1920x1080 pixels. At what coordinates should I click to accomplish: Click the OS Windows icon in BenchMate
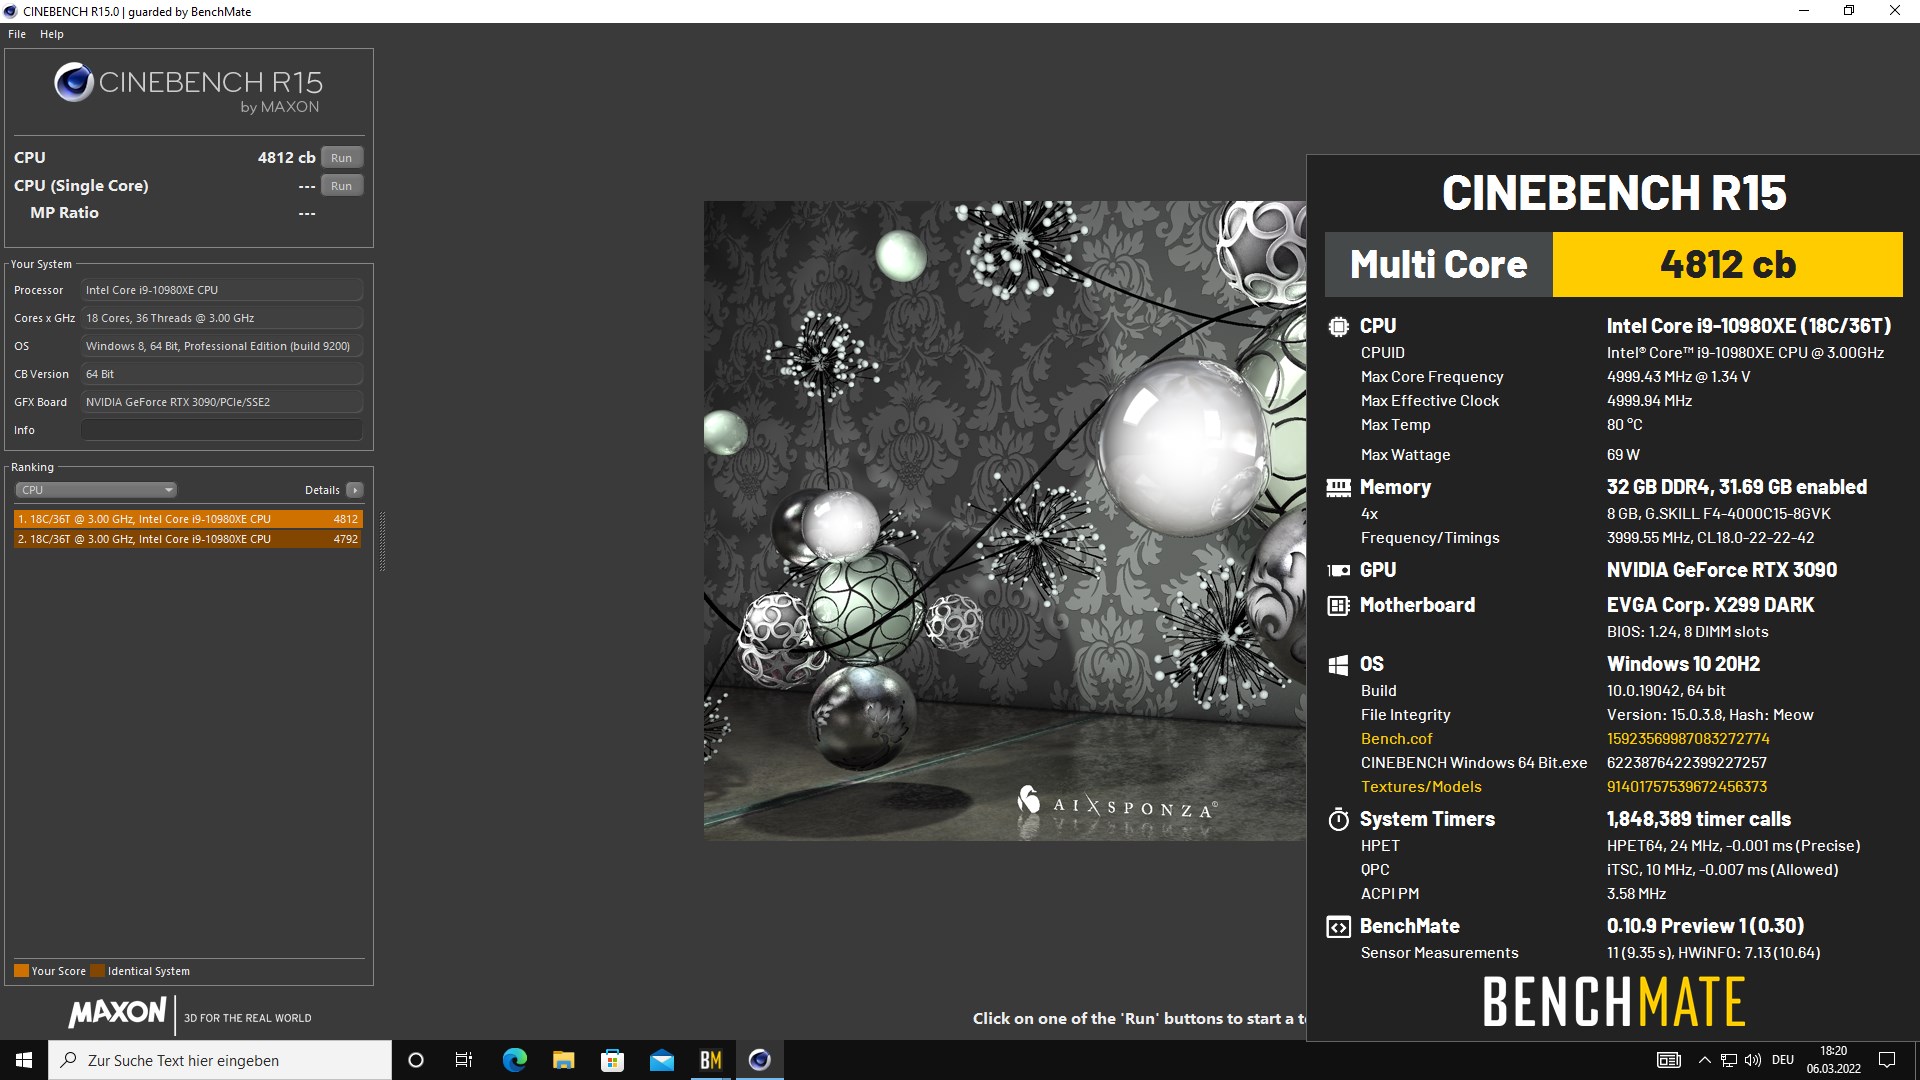point(1338,665)
